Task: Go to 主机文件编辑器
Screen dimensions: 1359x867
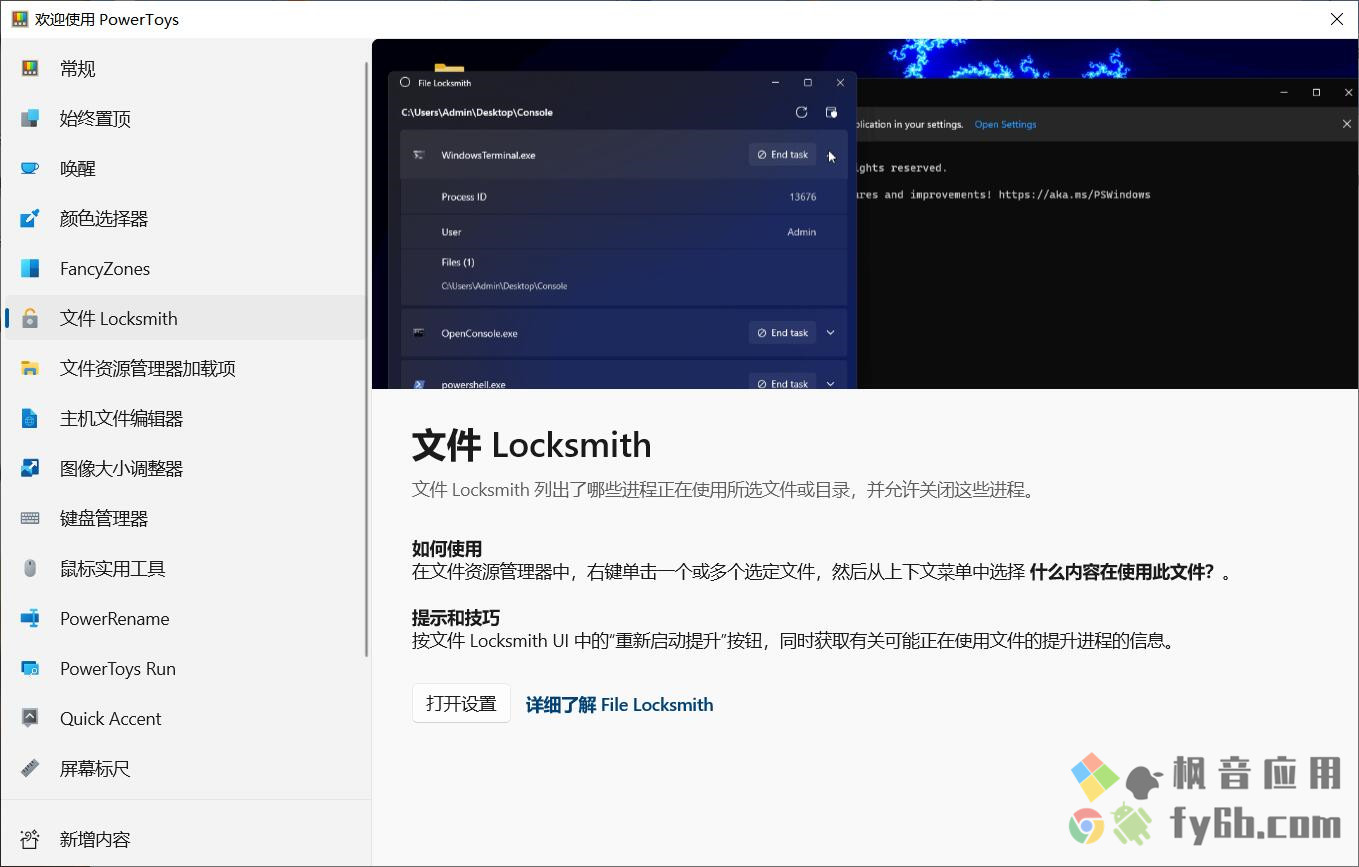Action: (186, 419)
